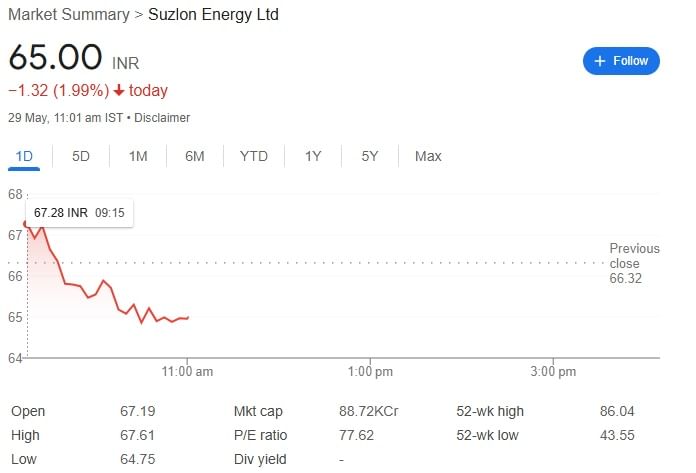
Task: Click the 67.28 INR tooltip
Action: coord(79,213)
